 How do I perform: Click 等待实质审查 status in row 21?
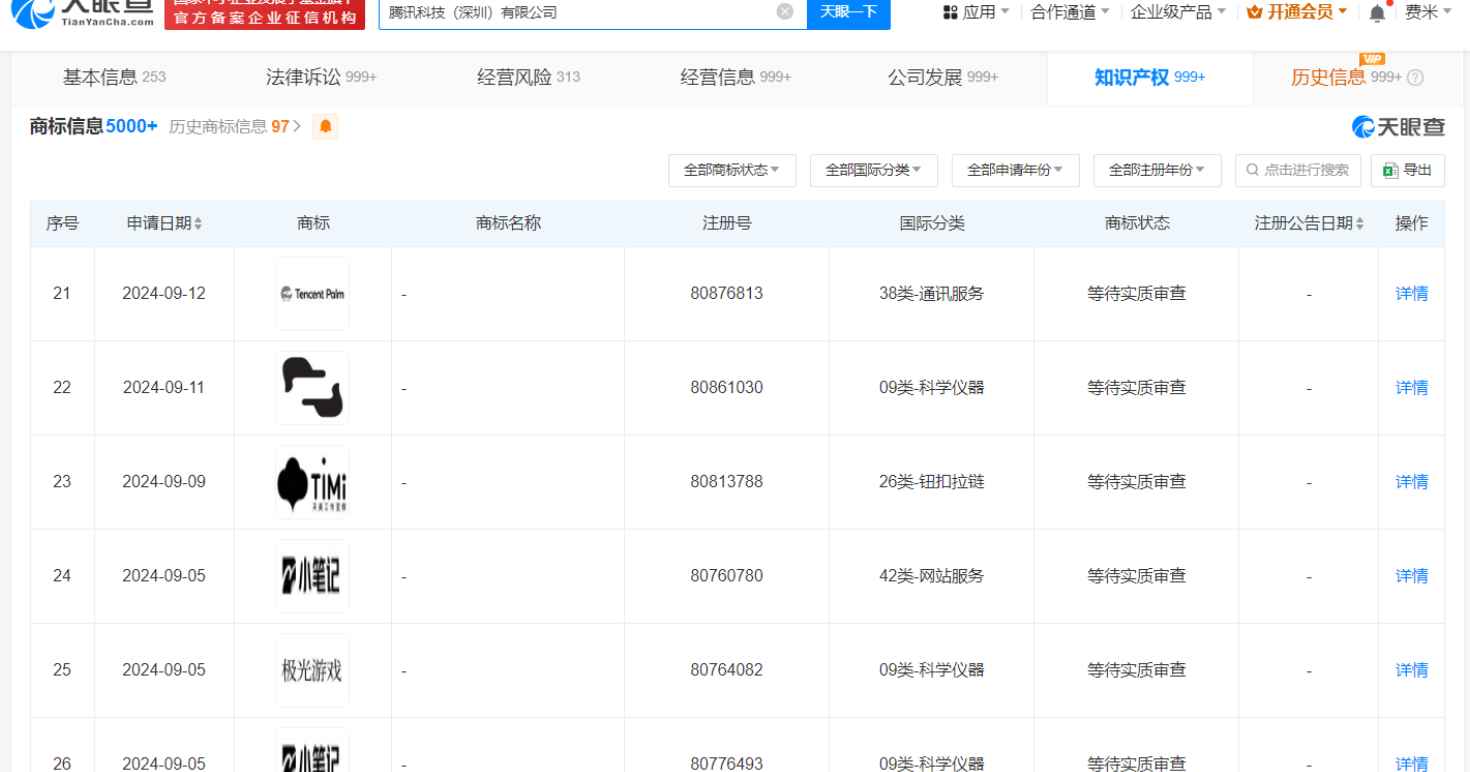[x=1137, y=294]
